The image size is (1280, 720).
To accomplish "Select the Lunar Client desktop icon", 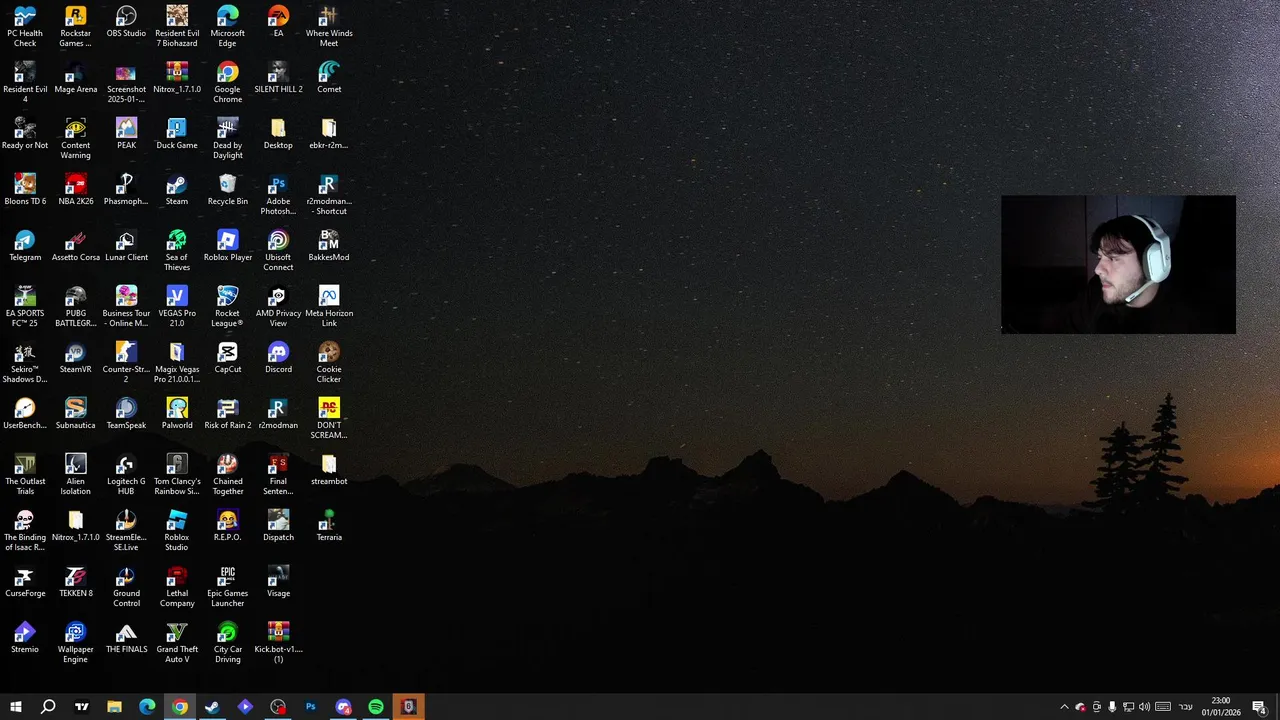I will pos(126,246).
